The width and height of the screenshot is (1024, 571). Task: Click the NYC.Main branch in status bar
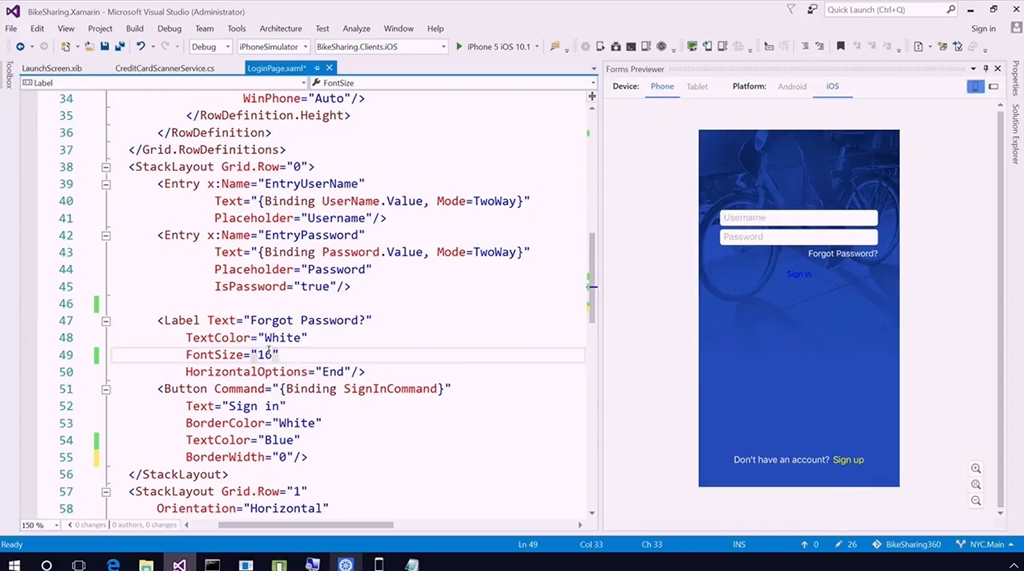989,545
